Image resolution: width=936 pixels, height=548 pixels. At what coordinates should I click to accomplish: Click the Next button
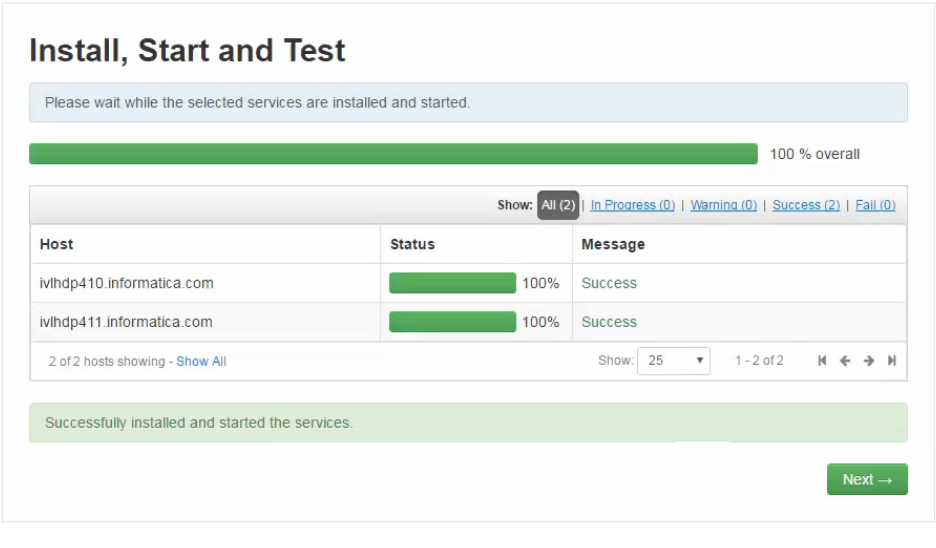(867, 479)
